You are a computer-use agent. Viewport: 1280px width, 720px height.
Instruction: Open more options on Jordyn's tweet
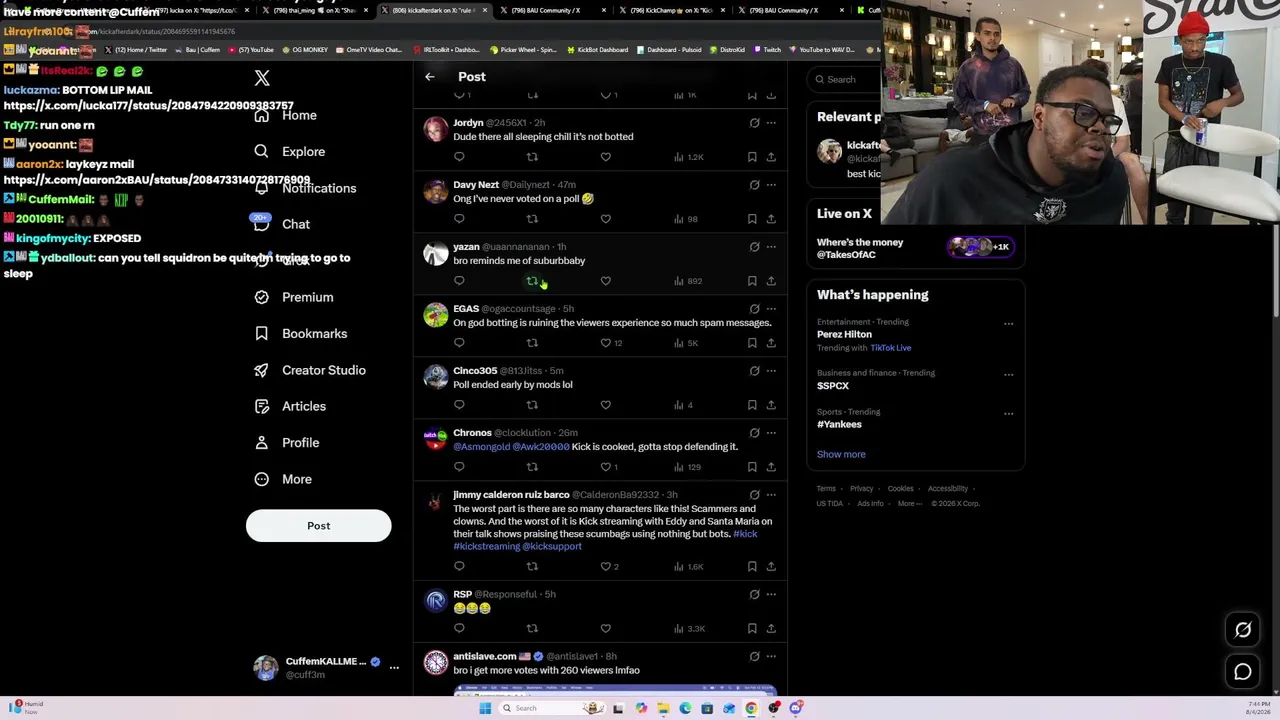tap(771, 123)
